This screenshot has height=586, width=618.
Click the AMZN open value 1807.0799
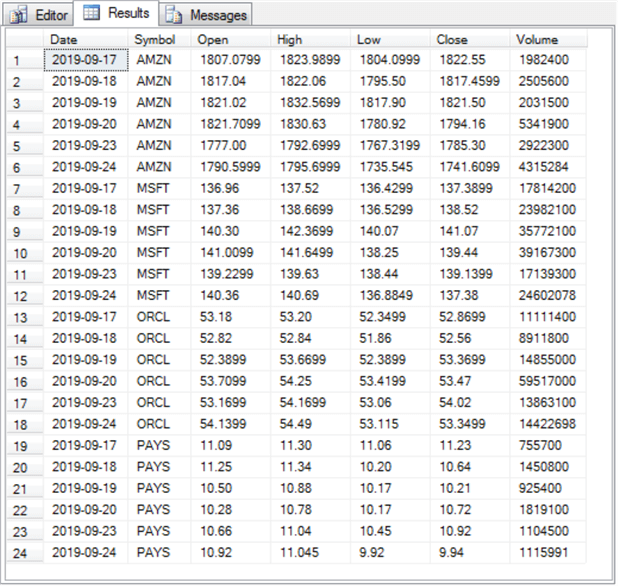(x=231, y=60)
